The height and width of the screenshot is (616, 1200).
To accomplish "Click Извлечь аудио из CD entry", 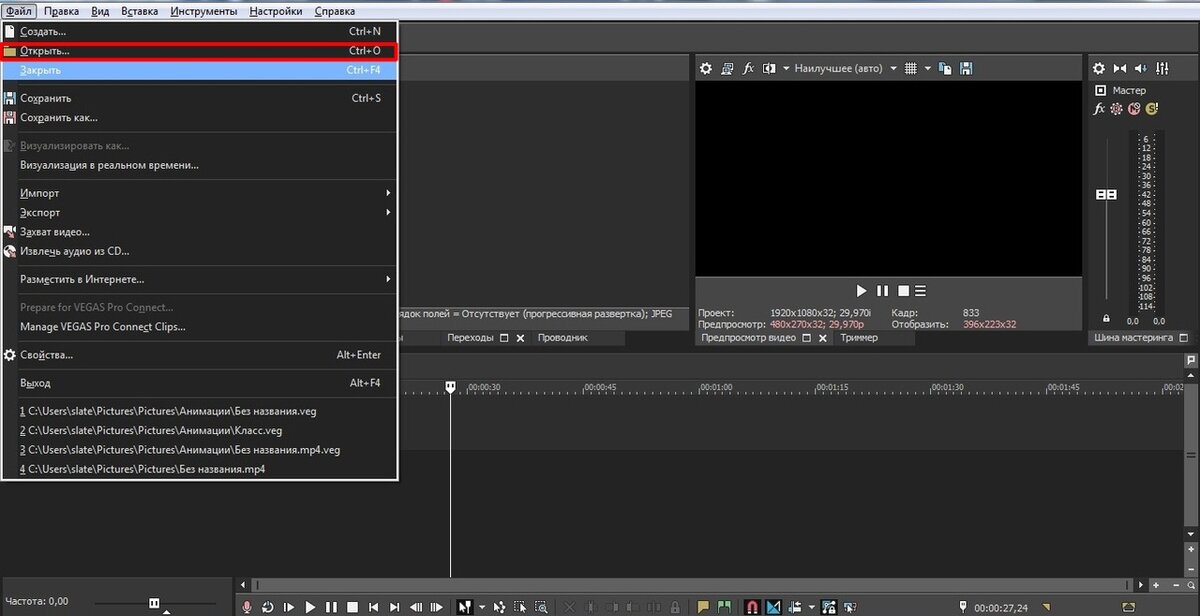I will click(200, 251).
